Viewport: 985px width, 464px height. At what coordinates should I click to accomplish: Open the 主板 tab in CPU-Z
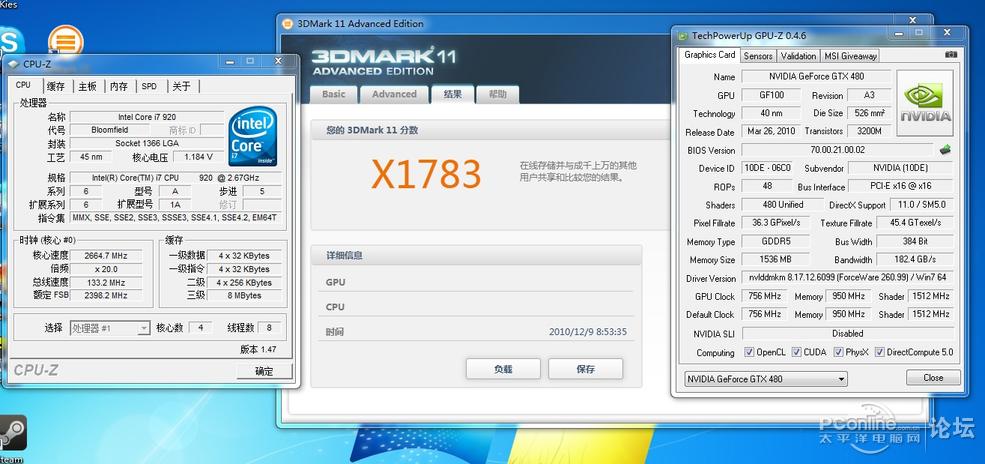pos(87,87)
